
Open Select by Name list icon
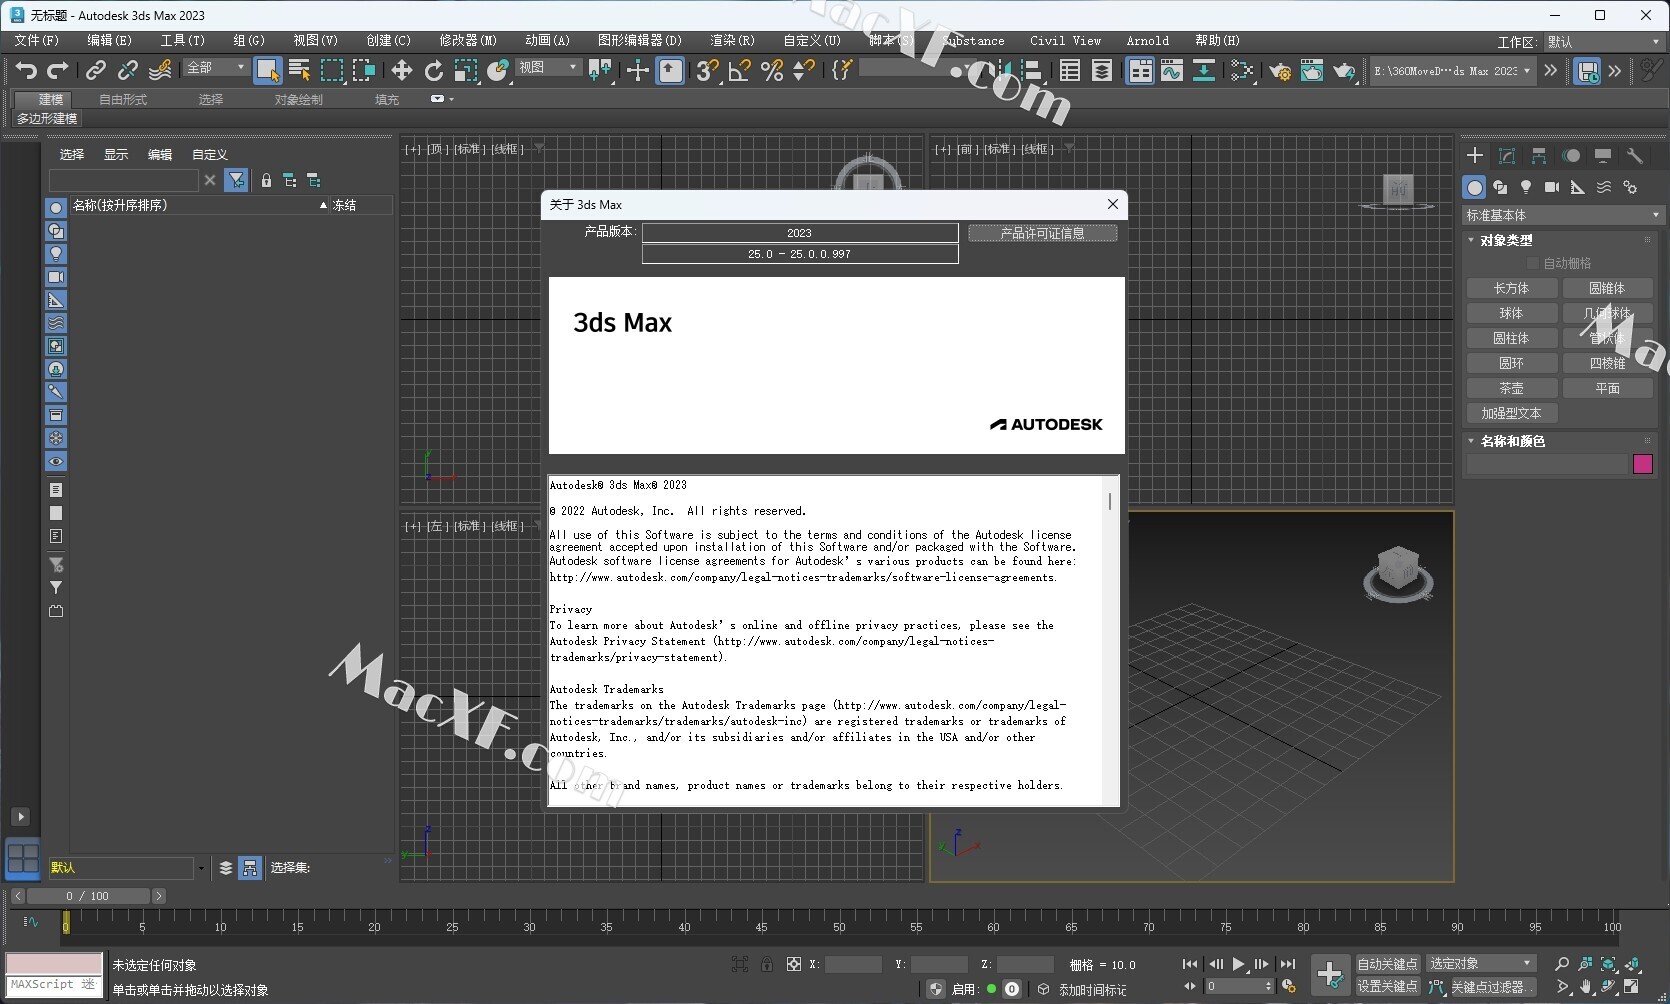click(299, 70)
